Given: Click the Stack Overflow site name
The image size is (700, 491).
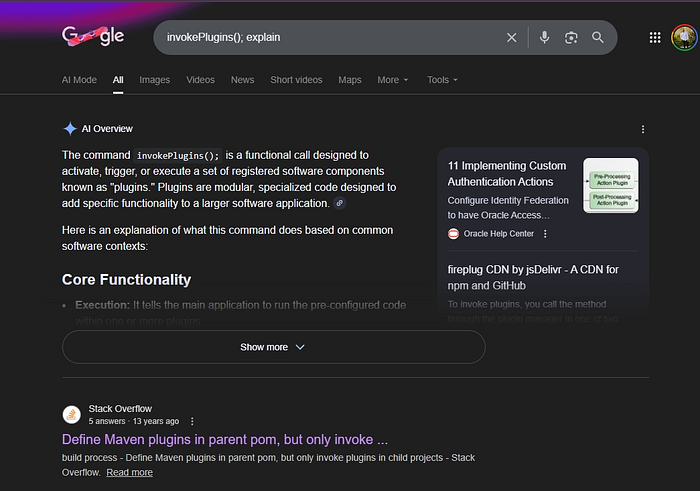Looking at the screenshot, I should 120,408.
